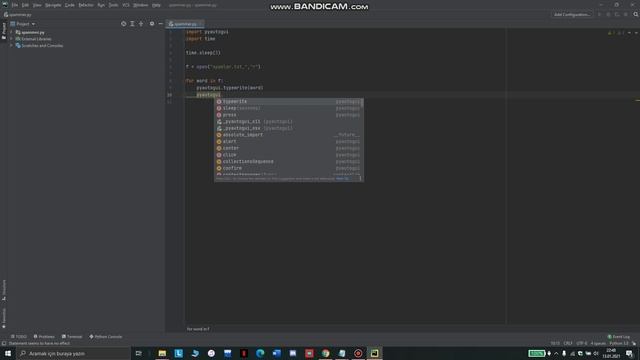Click the Project vertical side tab
The height and width of the screenshot is (360, 640).
tap(4, 31)
